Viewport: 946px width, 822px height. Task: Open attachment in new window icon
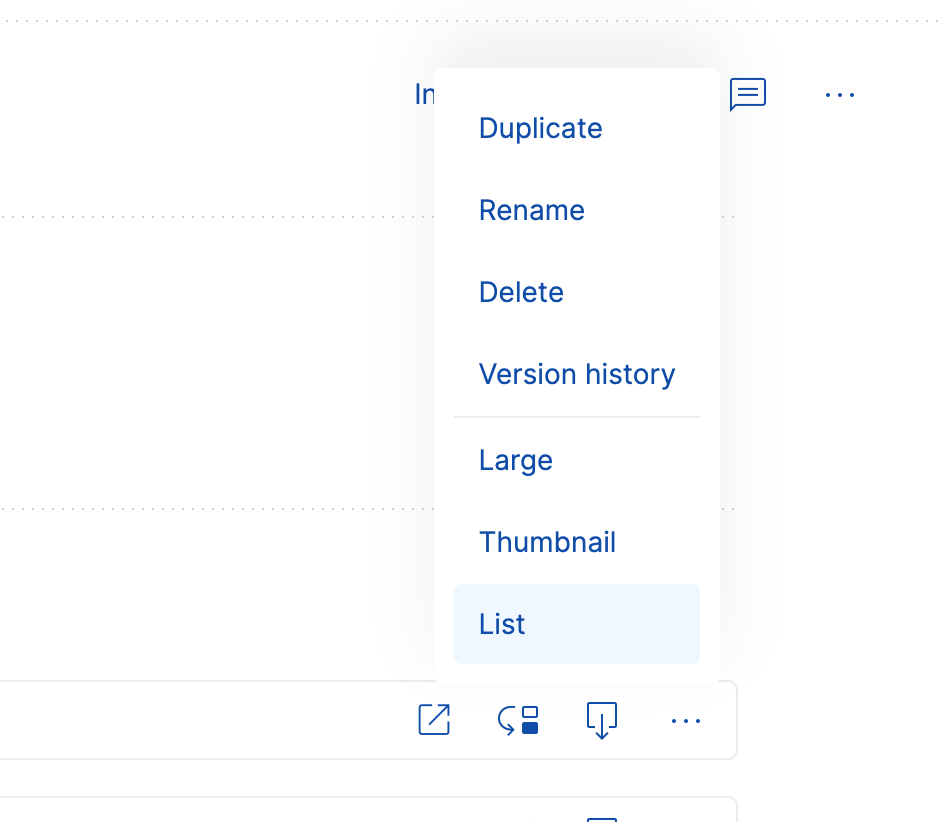(434, 720)
